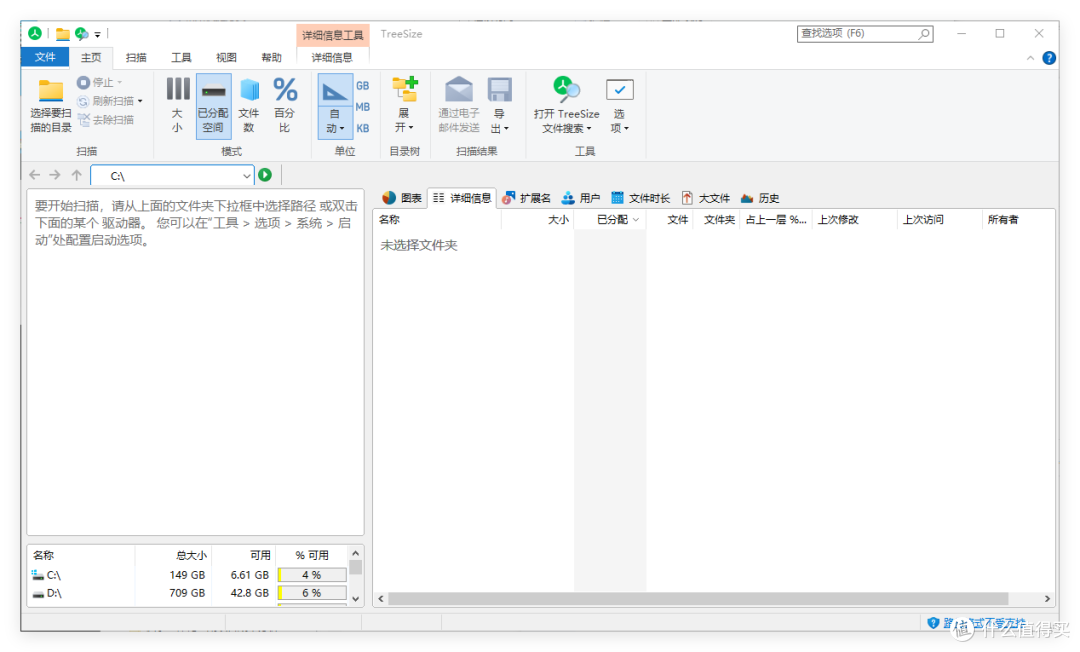This screenshot has width=1080, height=652.
Task: Sort by the 已分配 column header
Action: [x=610, y=220]
